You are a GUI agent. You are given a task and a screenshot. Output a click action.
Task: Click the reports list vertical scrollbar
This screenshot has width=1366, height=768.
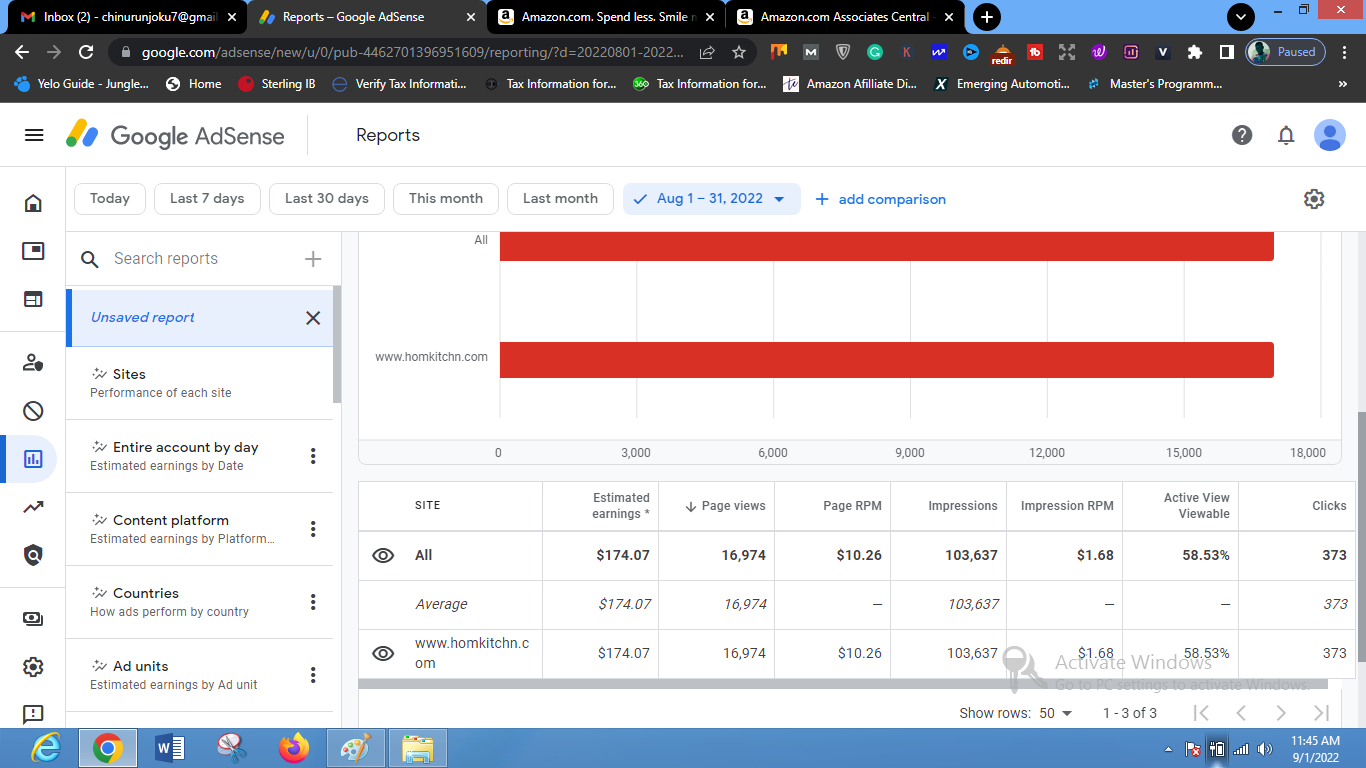pos(337,344)
